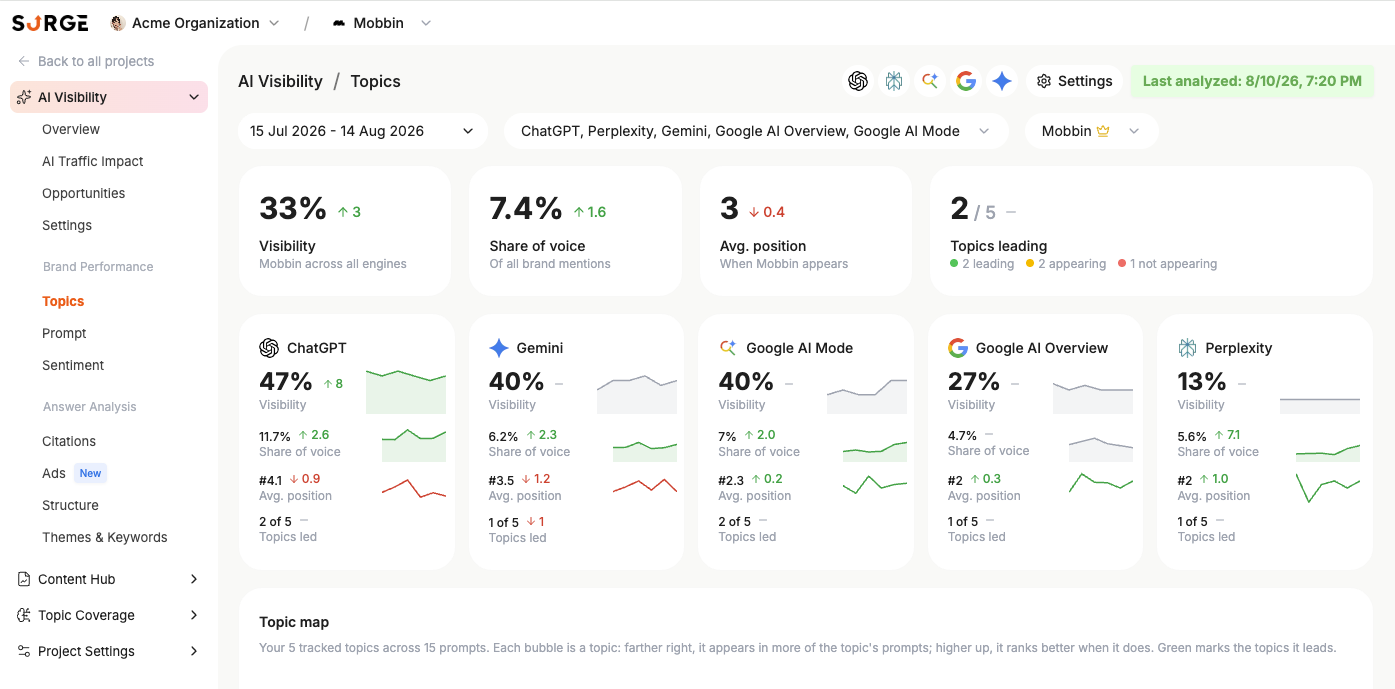Click the Gemini star icon in header
Screen dimensions: 1395x689
pos(1001,81)
